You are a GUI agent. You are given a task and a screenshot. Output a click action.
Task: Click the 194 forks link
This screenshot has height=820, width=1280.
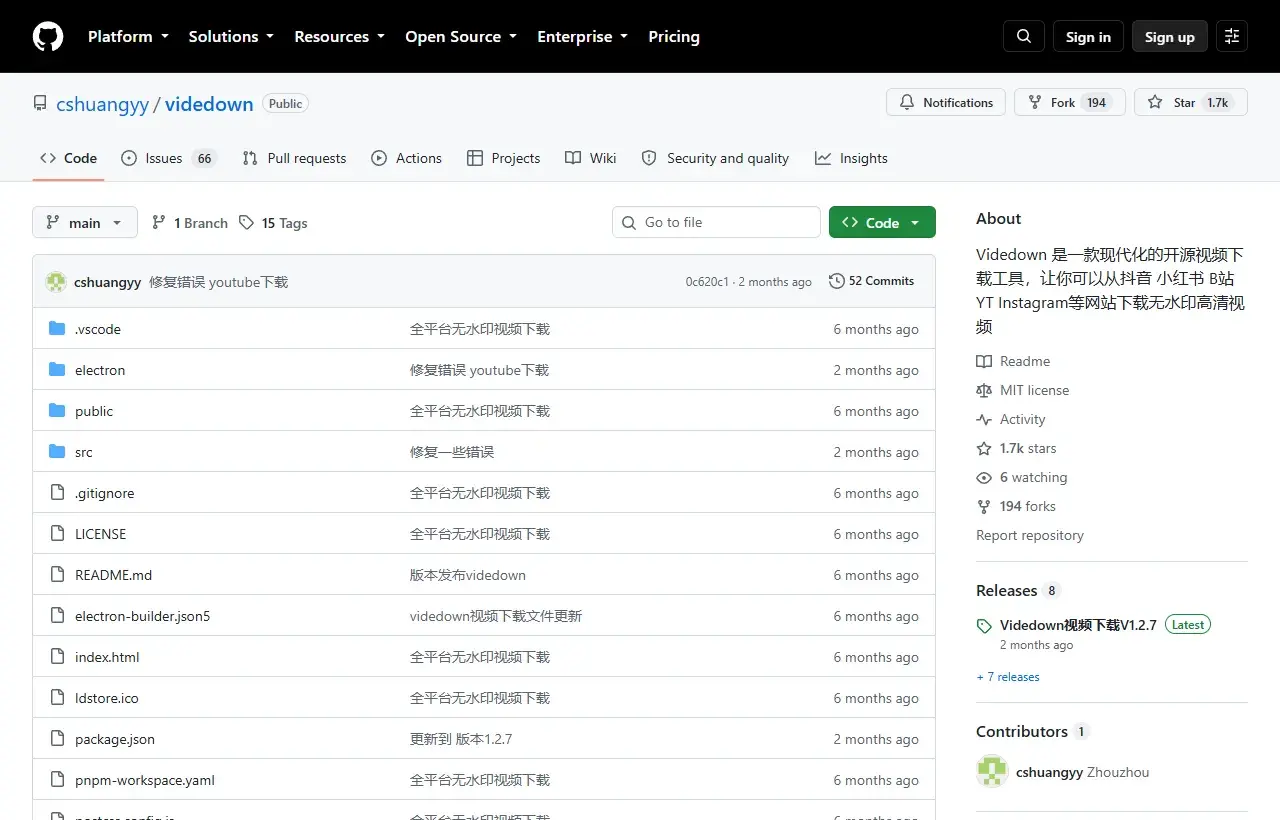click(1027, 506)
